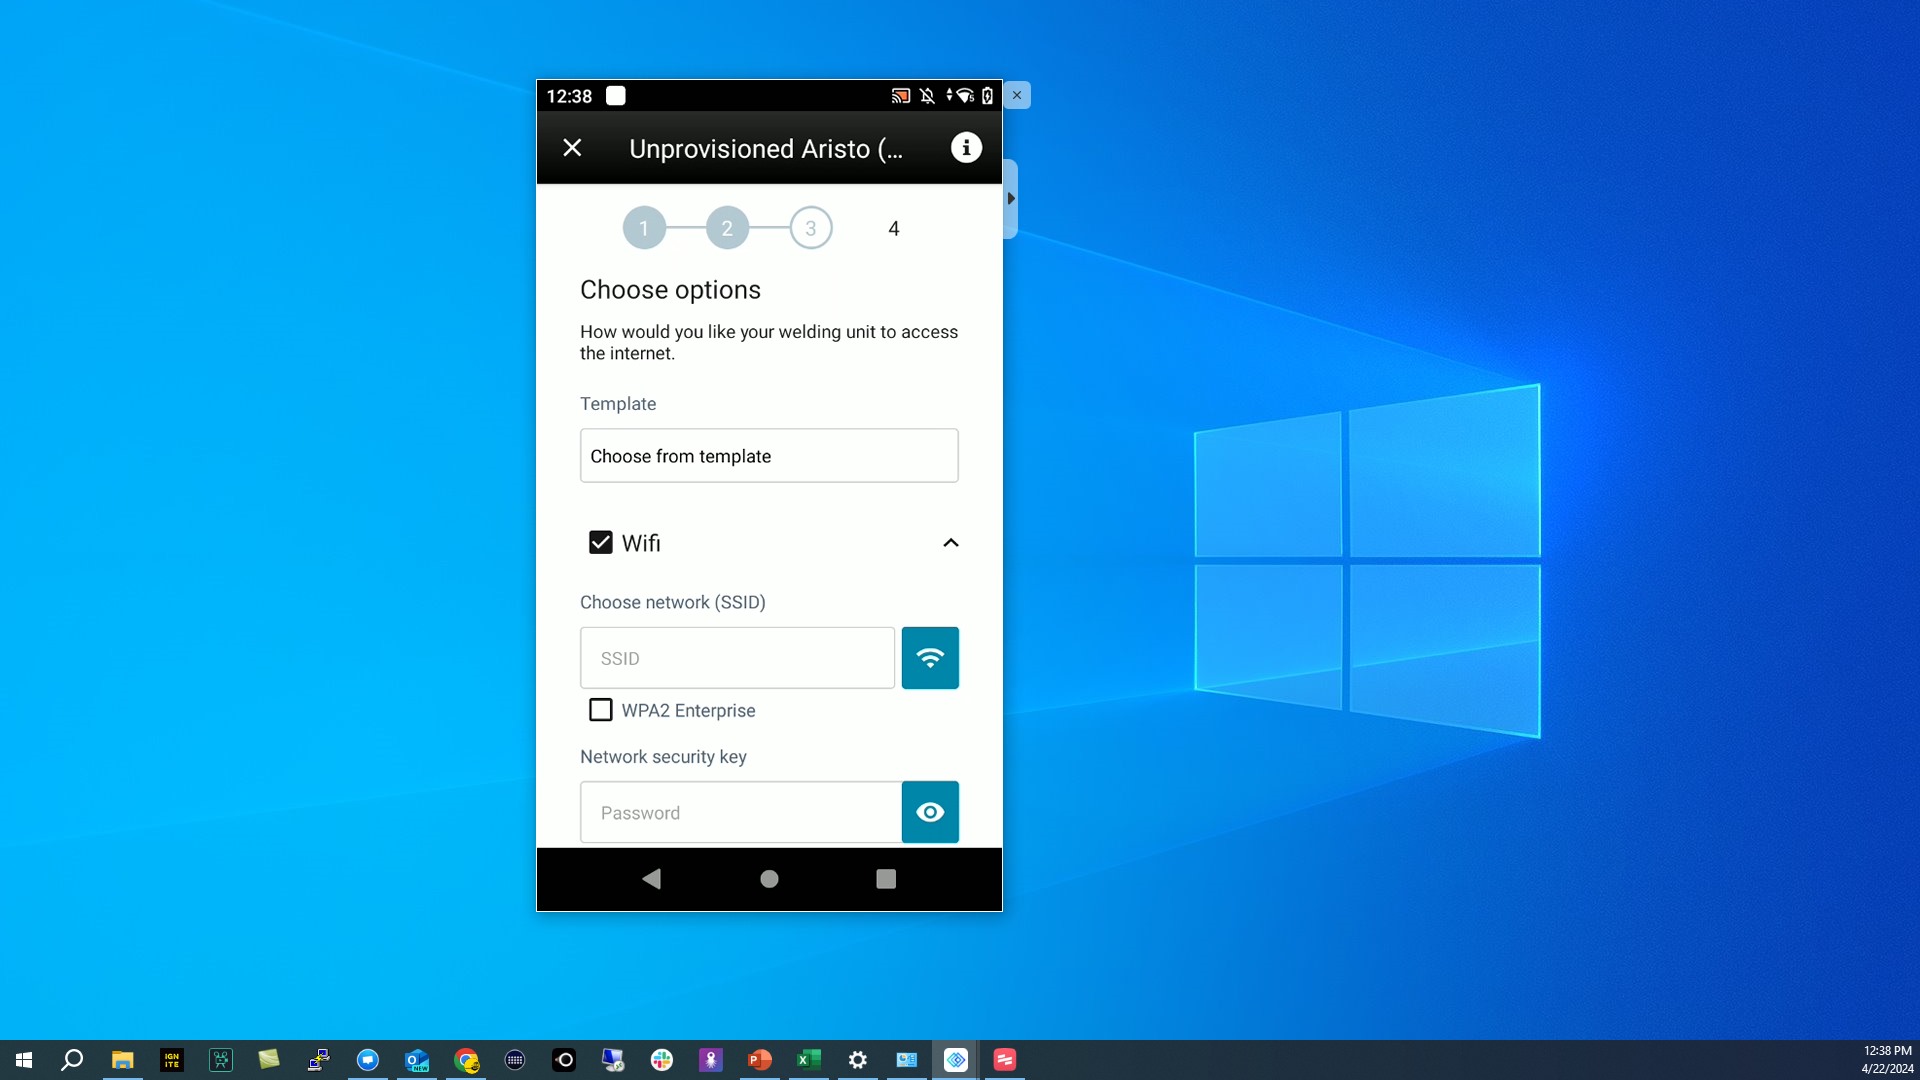Go to step 1 in the progress stepper
Viewport: 1920px width, 1080px height.
pyautogui.click(x=644, y=228)
